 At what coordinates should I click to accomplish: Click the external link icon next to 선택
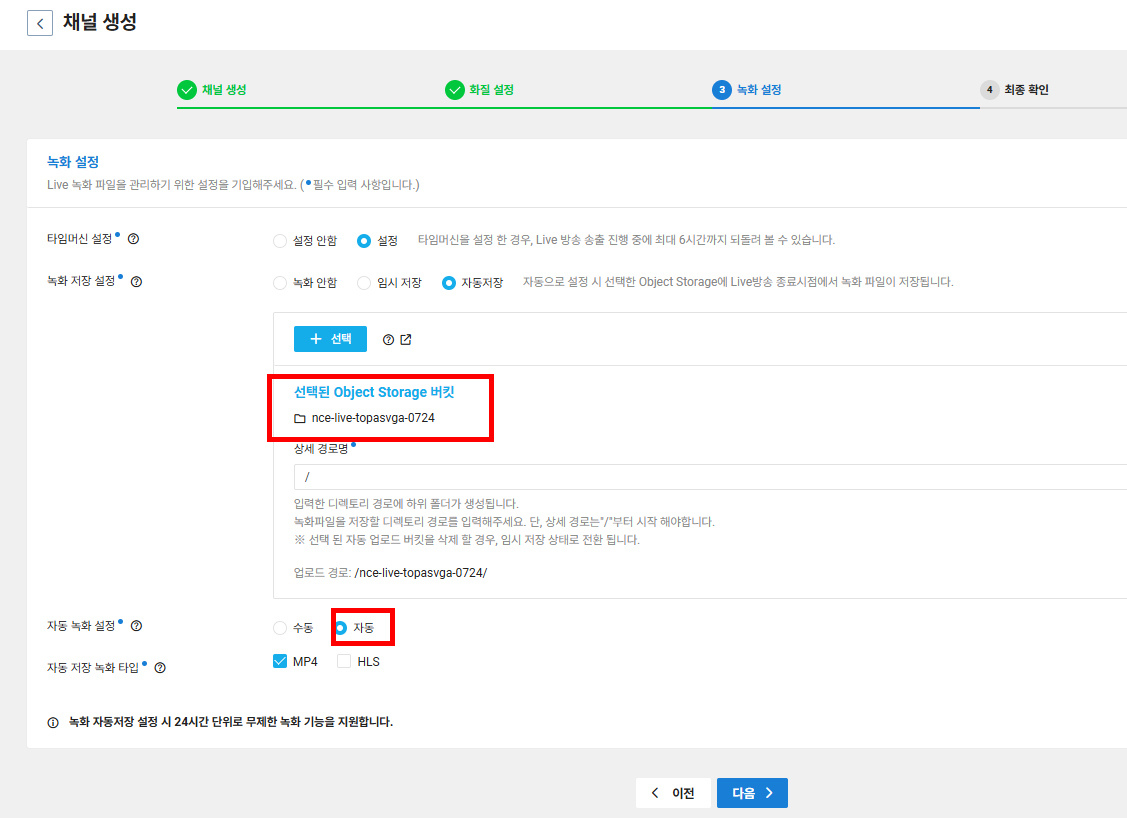[406, 339]
